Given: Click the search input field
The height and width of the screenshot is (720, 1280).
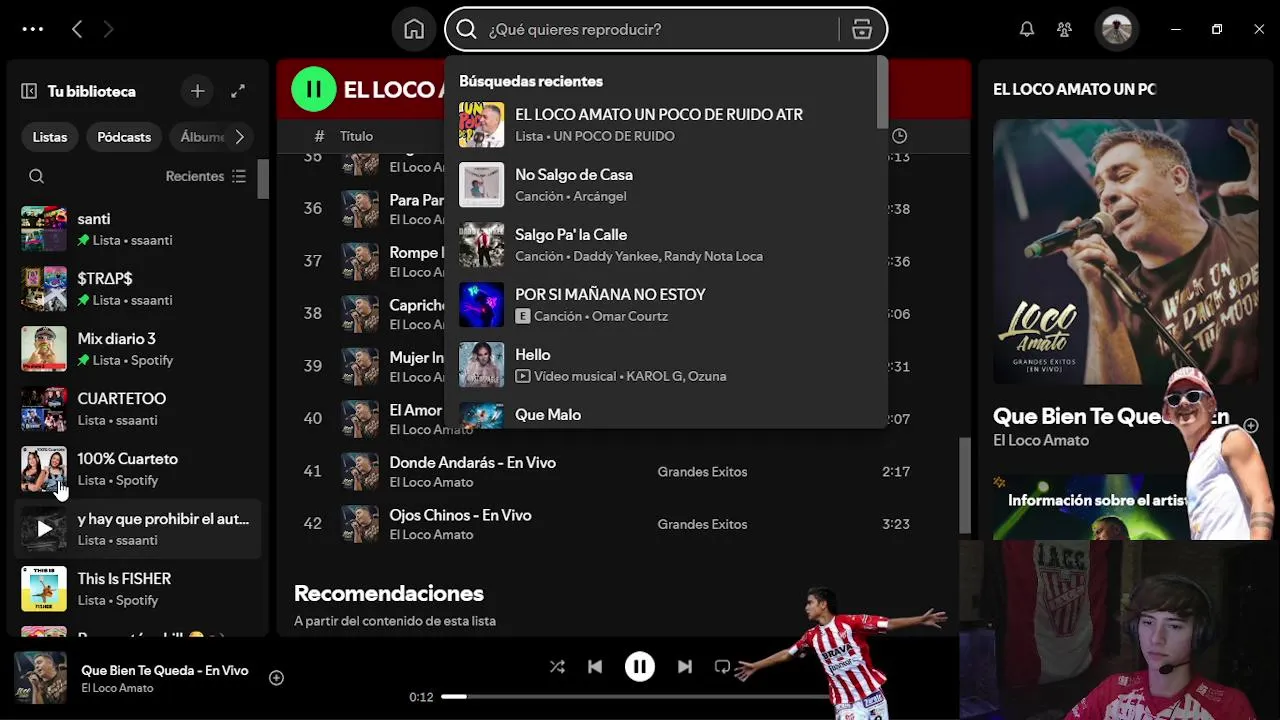Looking at the screenshot, I should point(660,29).
